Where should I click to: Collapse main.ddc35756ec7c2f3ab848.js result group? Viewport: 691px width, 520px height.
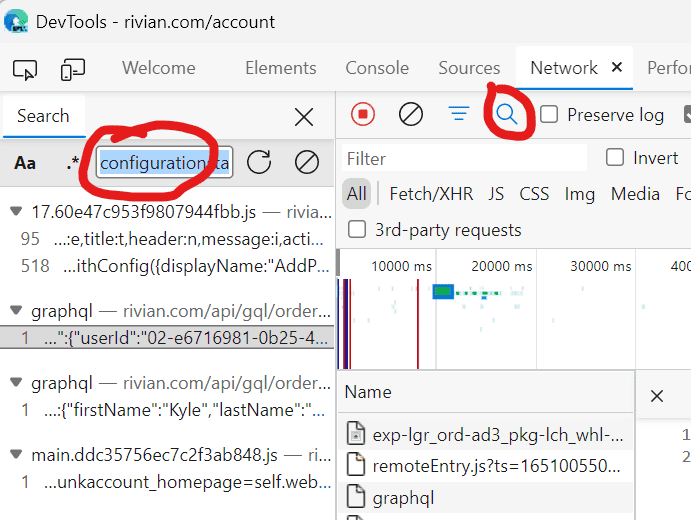(16, 454)
